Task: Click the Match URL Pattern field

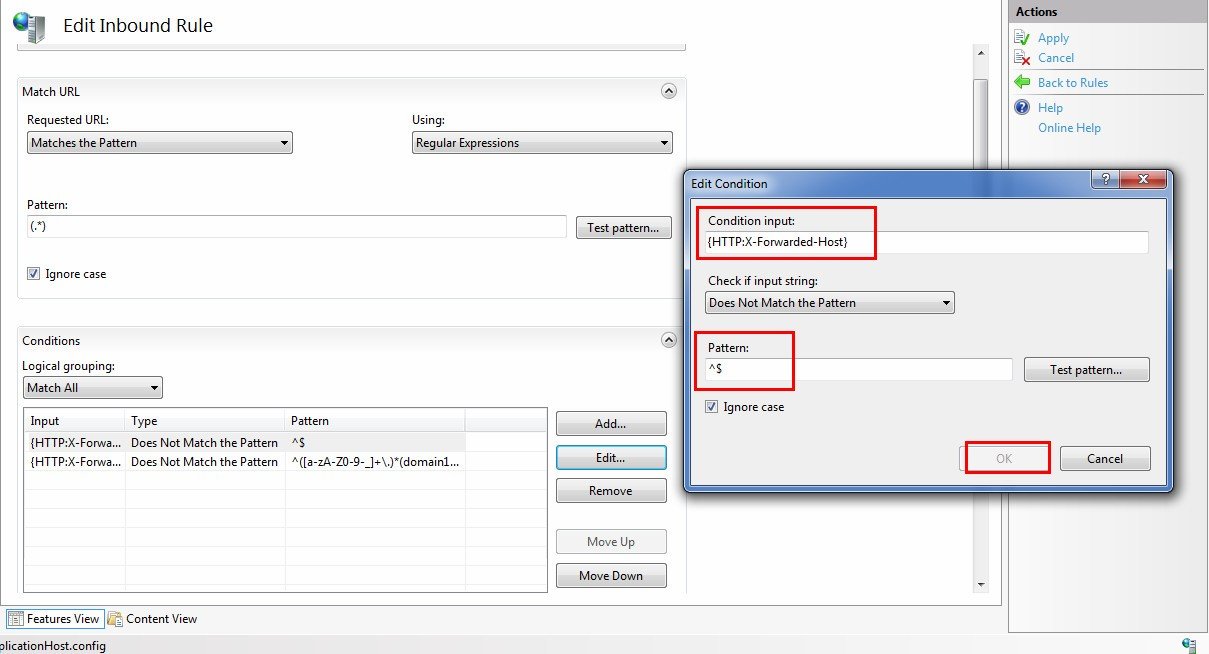Action: [x=297, y=227]
